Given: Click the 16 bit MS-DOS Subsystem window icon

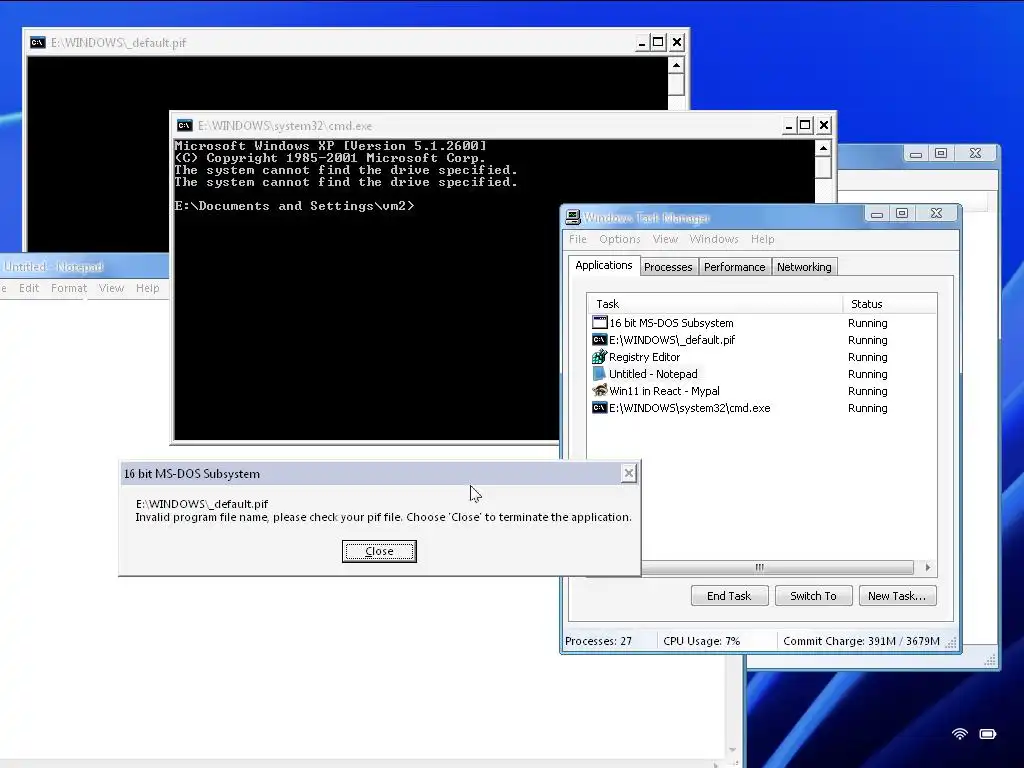Looking at the screenshot, I should click(x=599, y=323).
